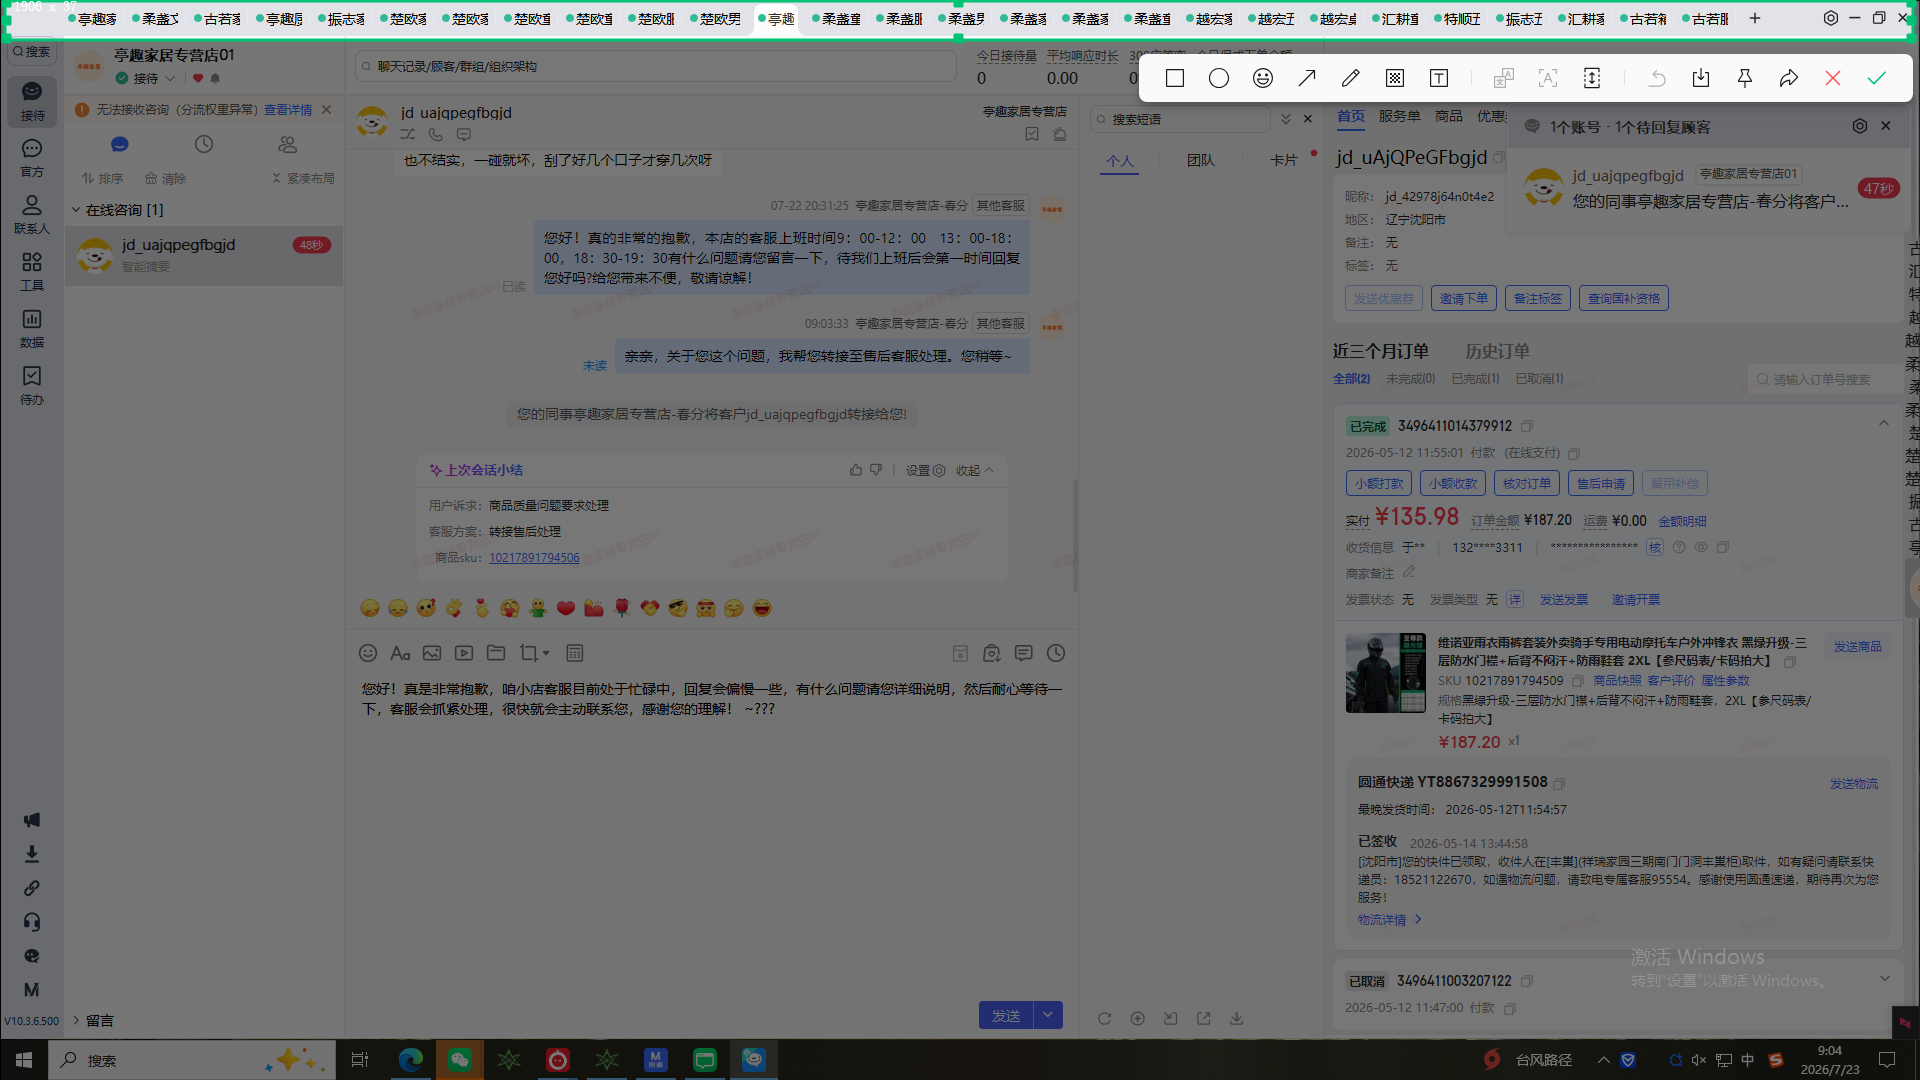Screen dimensions: 1920x1080
Task: Open the calculator icon in the chat toolbar
Action: click(x=575, y=653)
